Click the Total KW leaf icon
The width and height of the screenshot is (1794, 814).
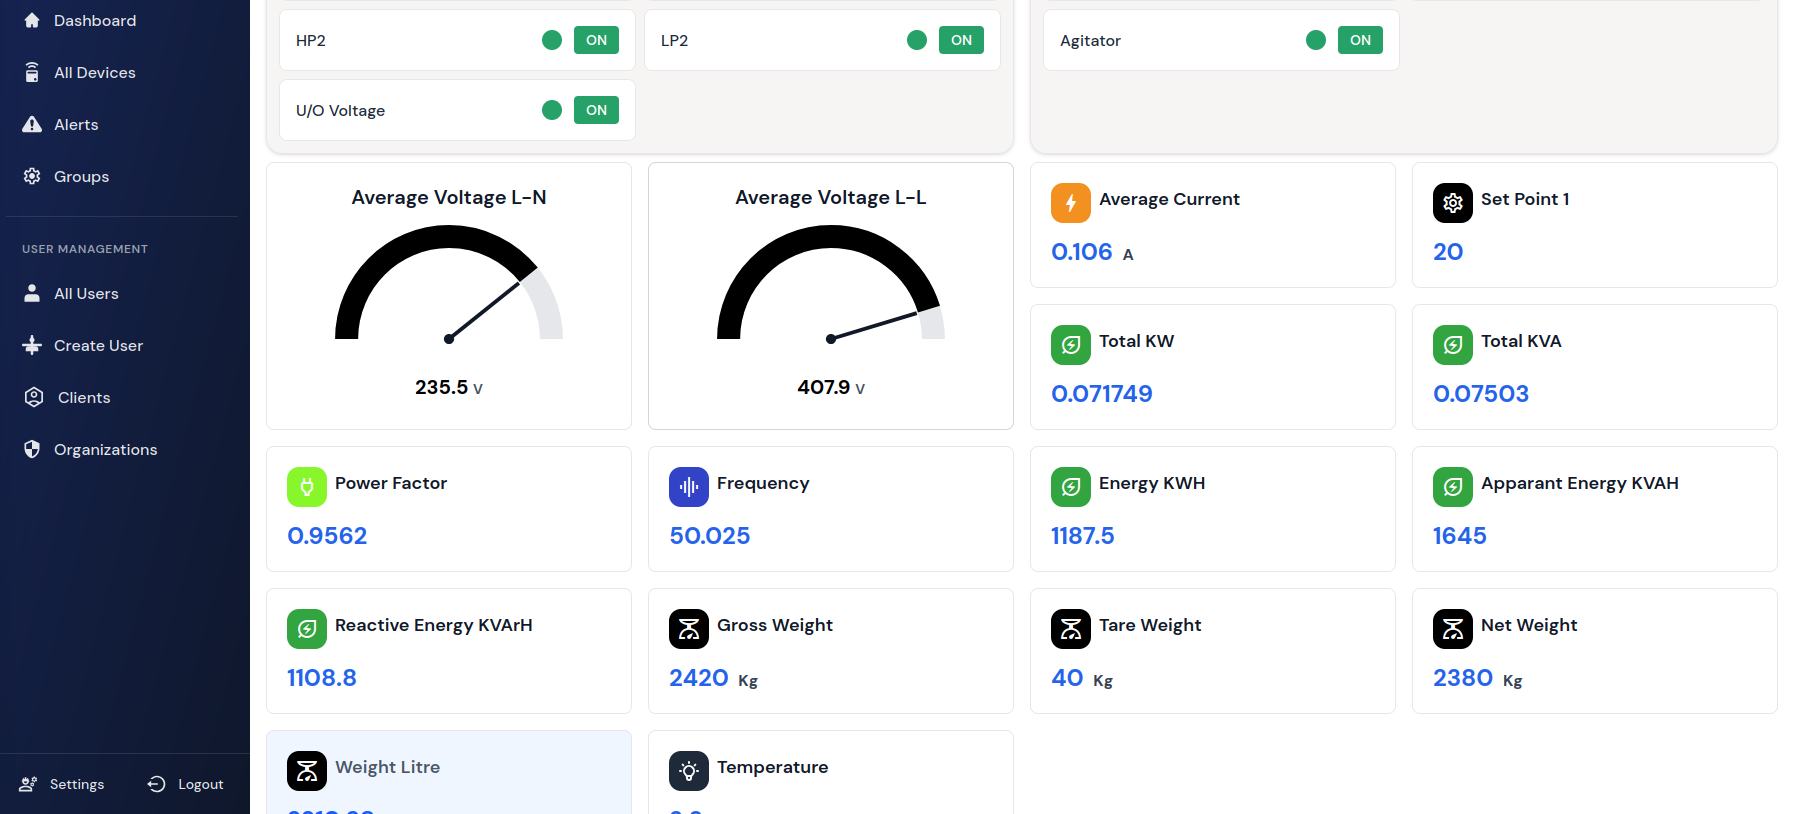click(1071, 345)
